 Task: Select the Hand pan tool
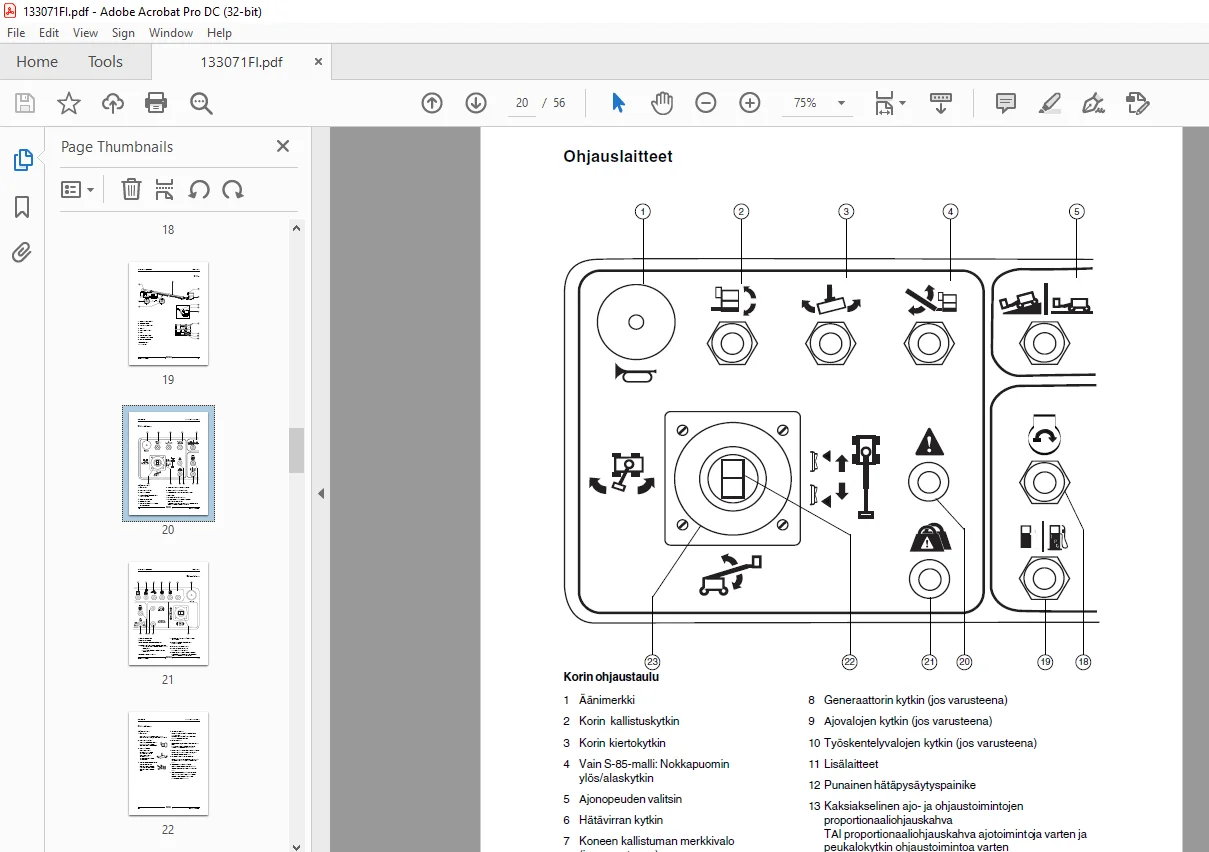(662, 103)
